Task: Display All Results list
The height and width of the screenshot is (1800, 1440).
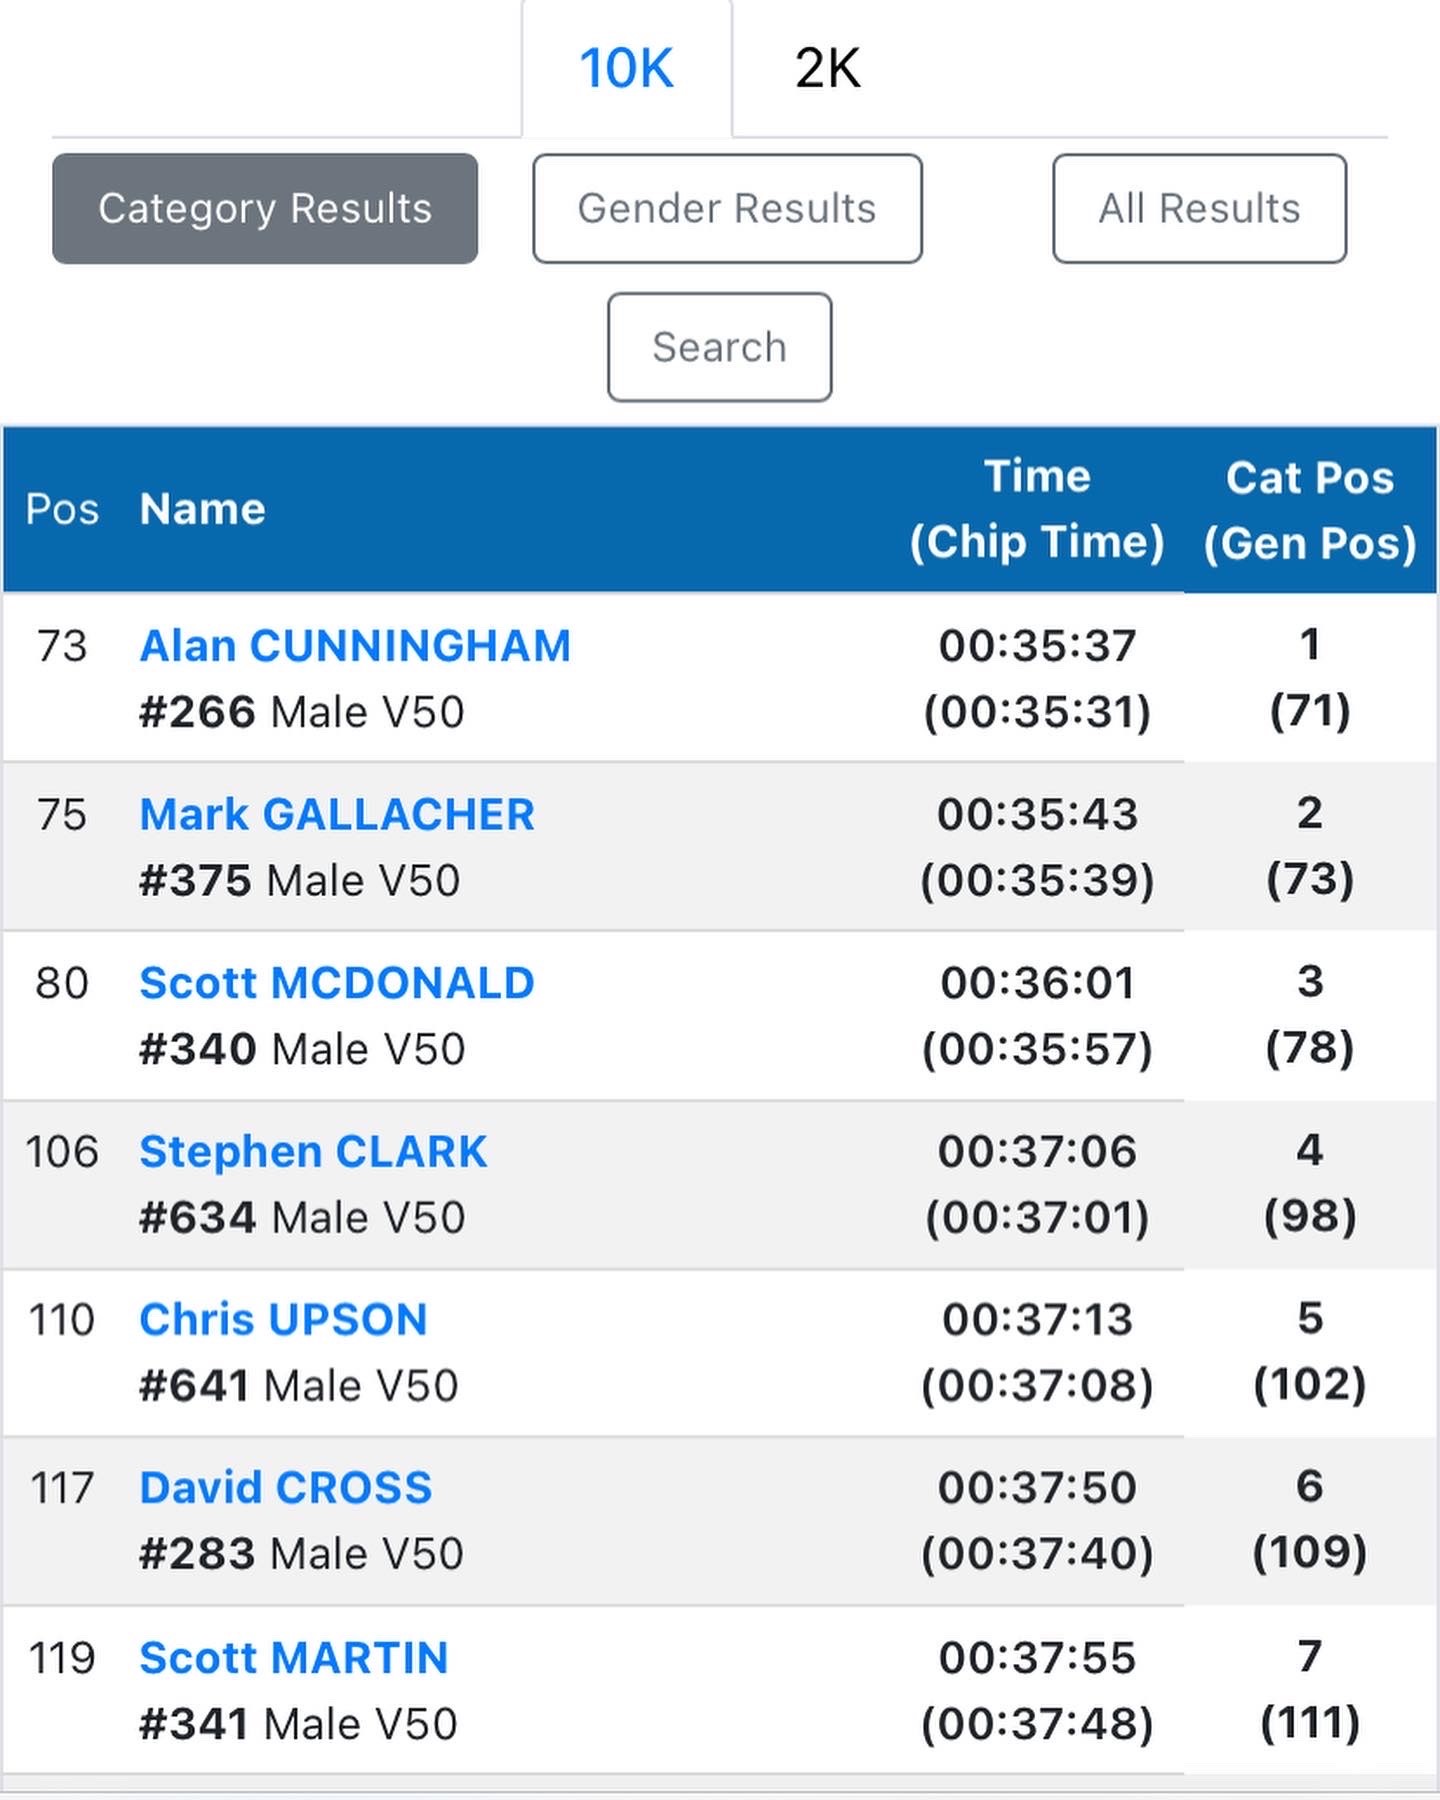Action: pyautogui.click(x=1199, y=209)
